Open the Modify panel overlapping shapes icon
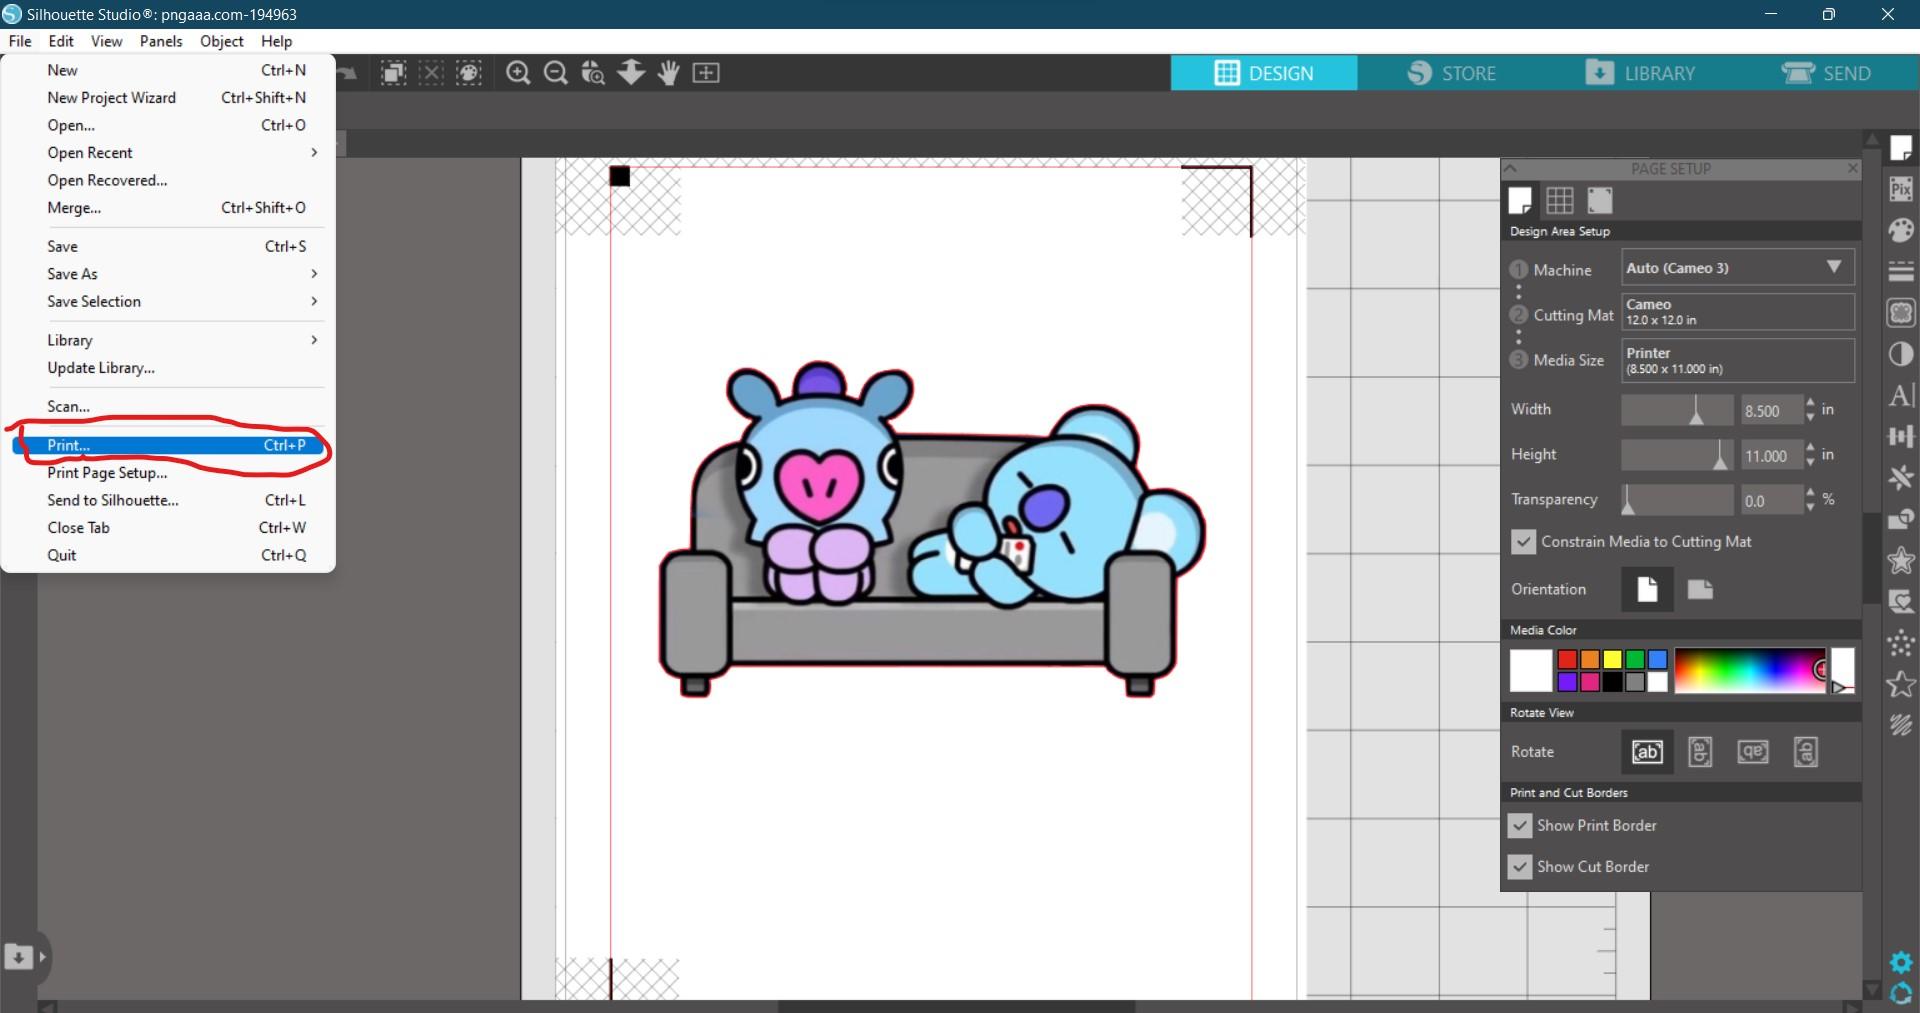Screen dimensions: 1920x1013 (1901, 519)
